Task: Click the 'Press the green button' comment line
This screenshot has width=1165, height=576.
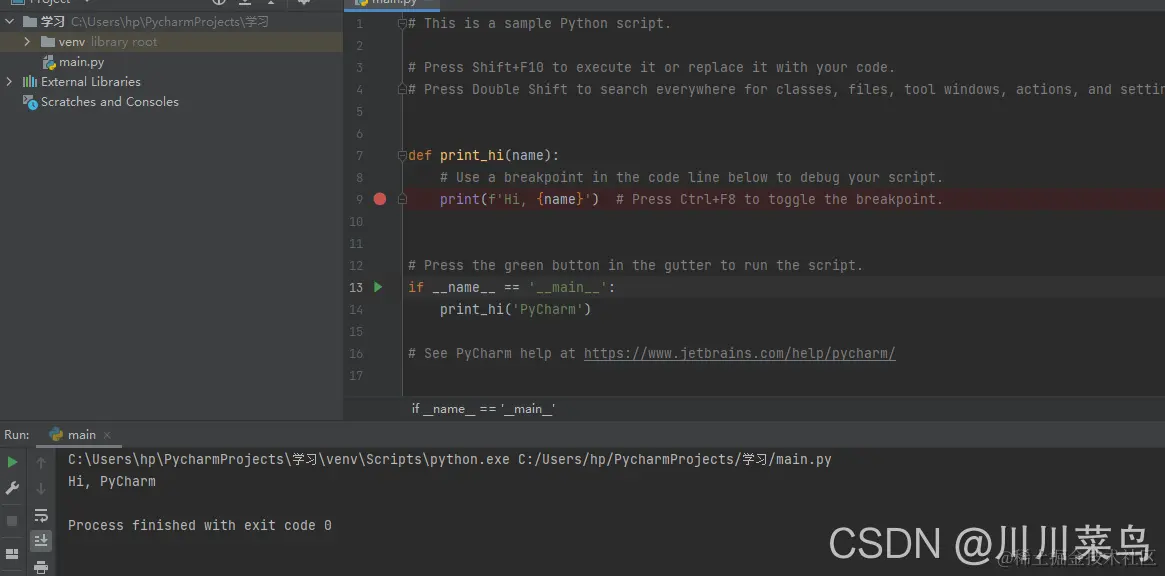Action: pos(636,265)
